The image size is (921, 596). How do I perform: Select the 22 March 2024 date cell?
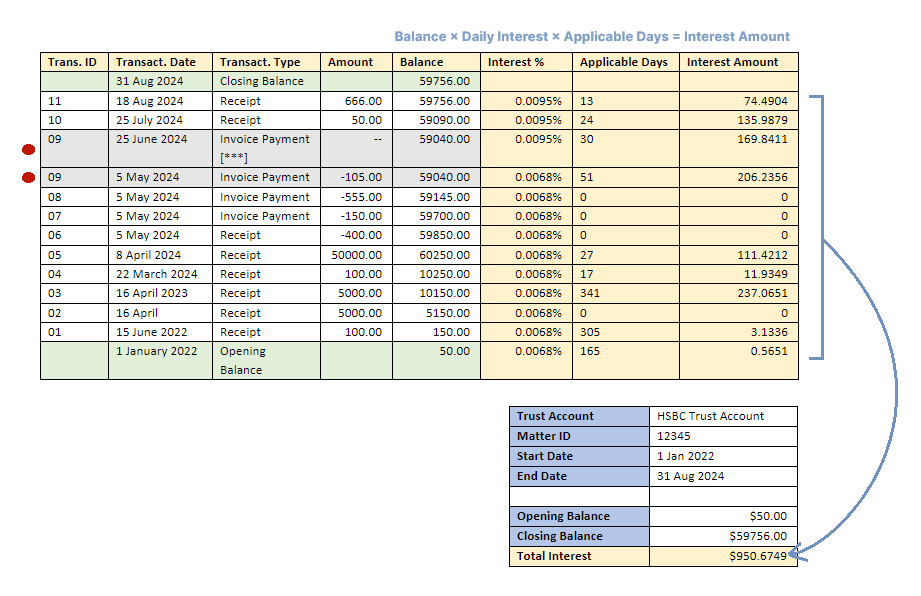tap(160, 274)
